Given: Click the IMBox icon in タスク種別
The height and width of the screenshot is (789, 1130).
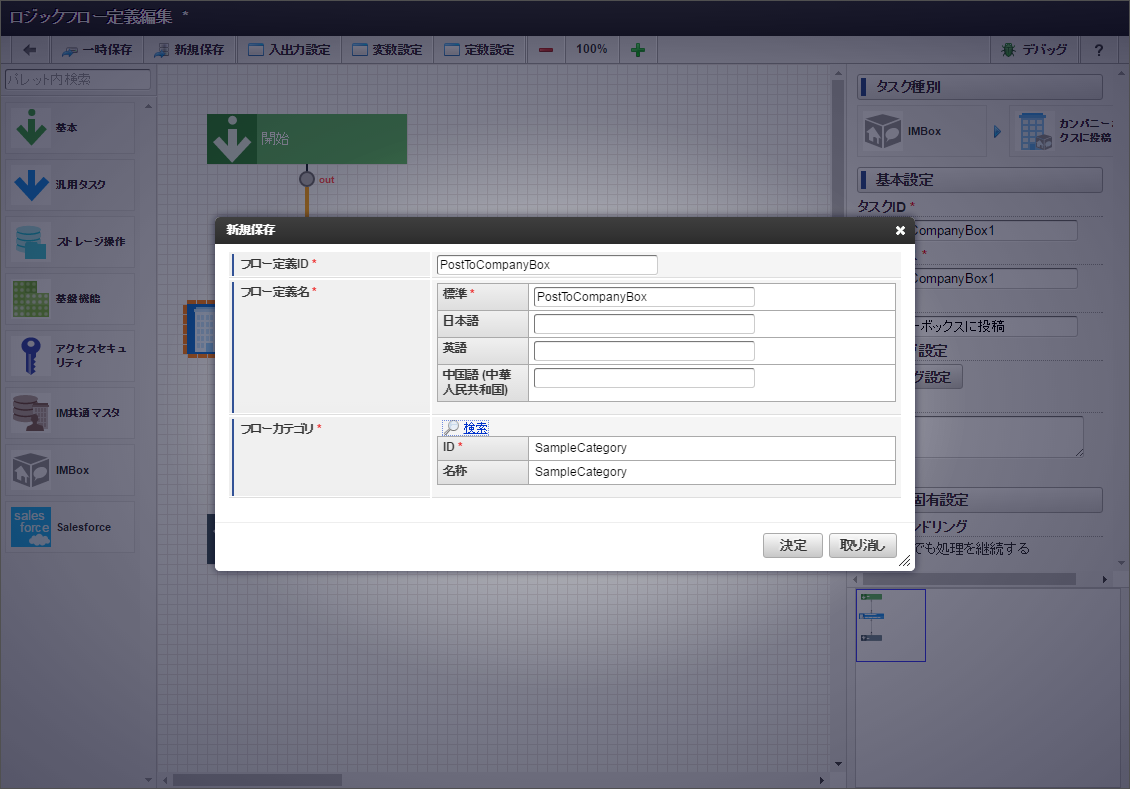Looking at the screenshot, I should 883,131.
